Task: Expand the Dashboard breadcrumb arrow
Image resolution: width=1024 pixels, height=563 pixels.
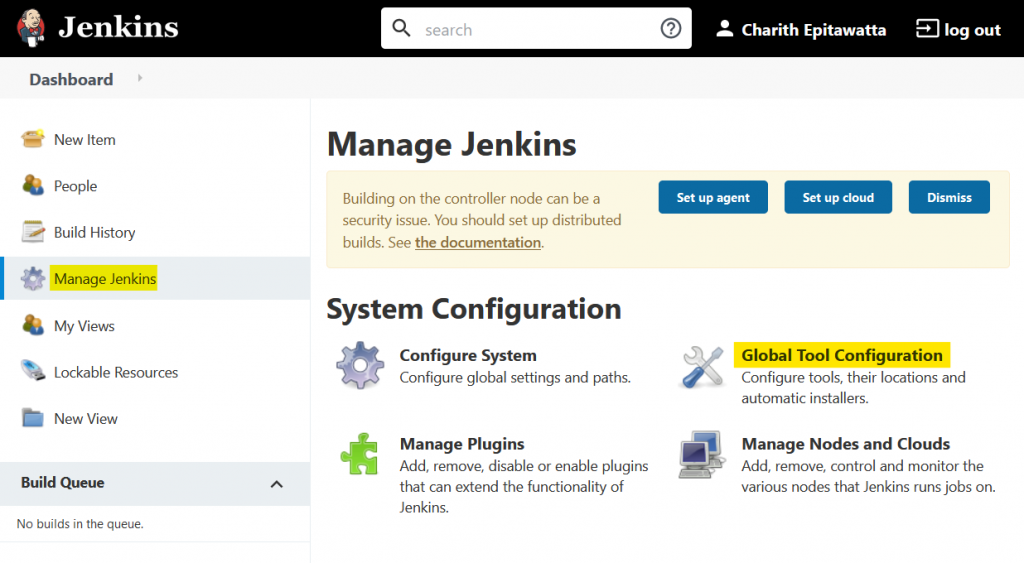Action: click(x=140, y=78)
